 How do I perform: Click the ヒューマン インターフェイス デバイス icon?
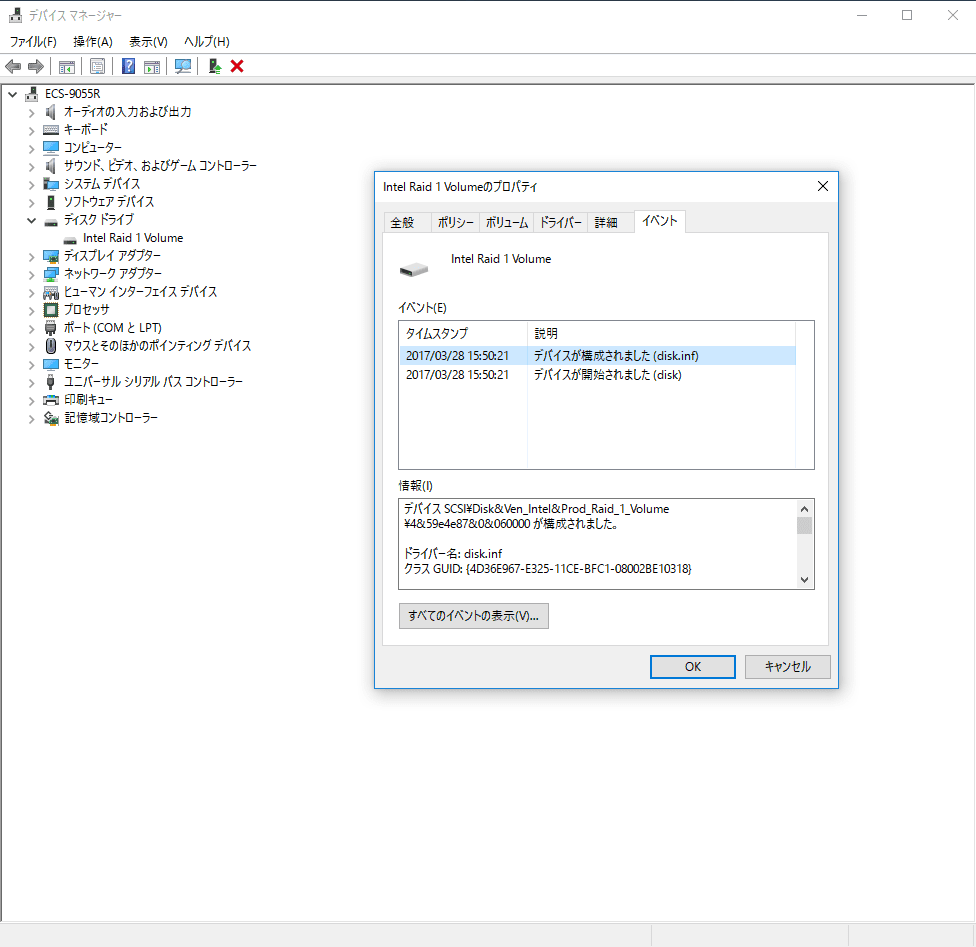pos(51,292)
